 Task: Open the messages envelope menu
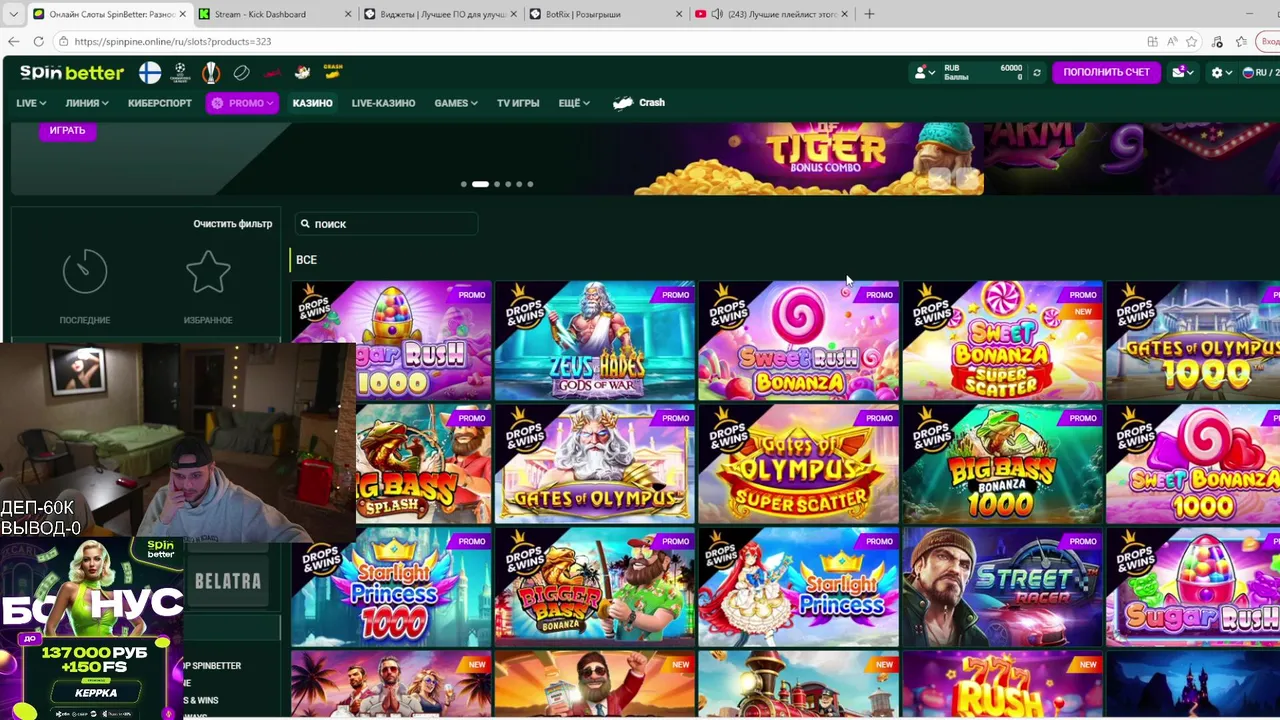point(1183,72)
